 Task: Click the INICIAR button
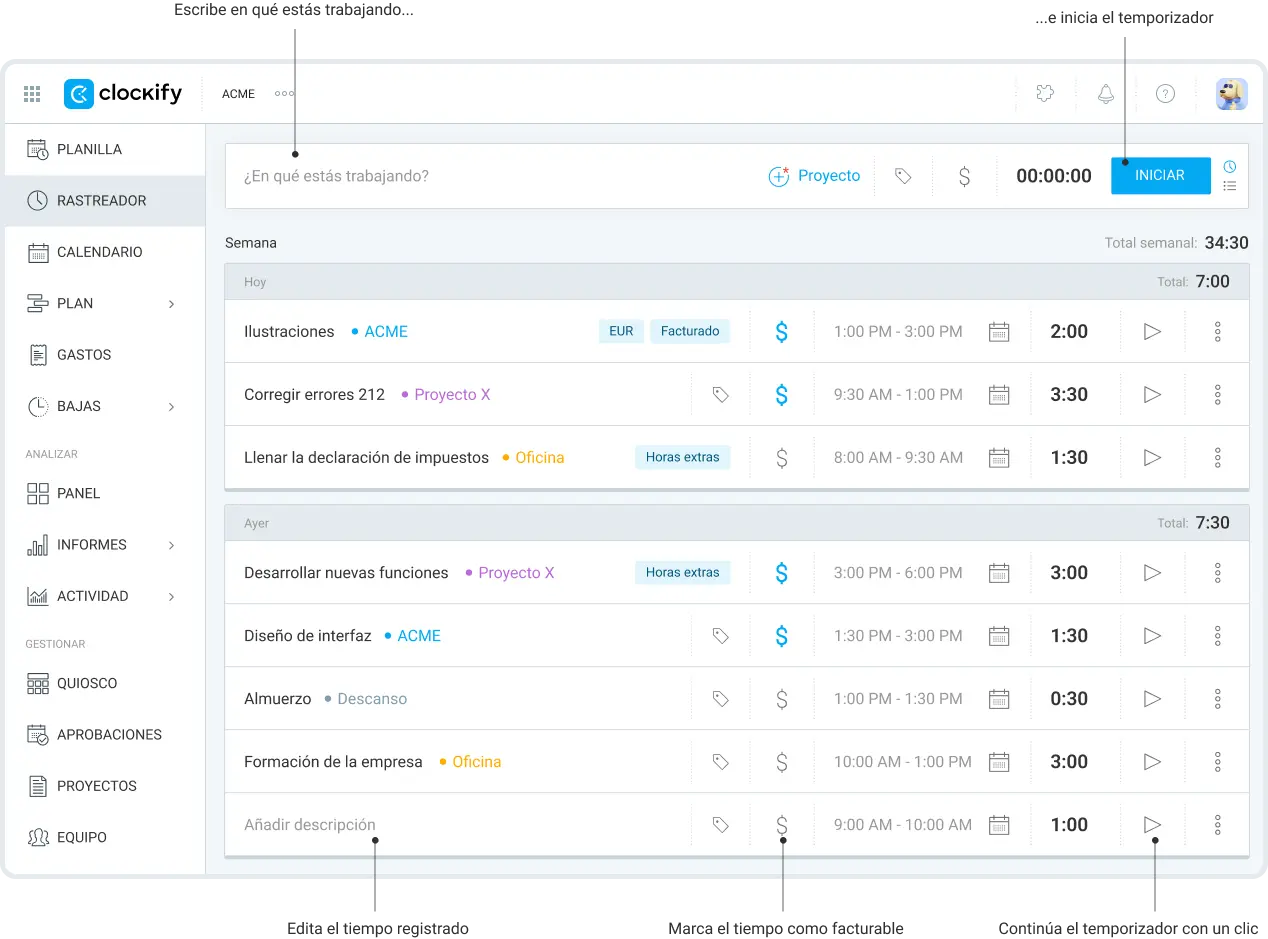pyautogui.click(x=1160, y=176)
